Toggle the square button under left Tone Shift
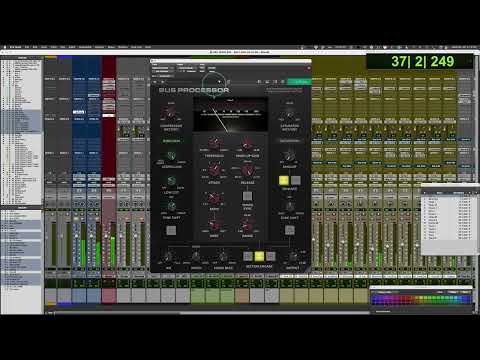The image size is (480, 360). coord(171,230)
